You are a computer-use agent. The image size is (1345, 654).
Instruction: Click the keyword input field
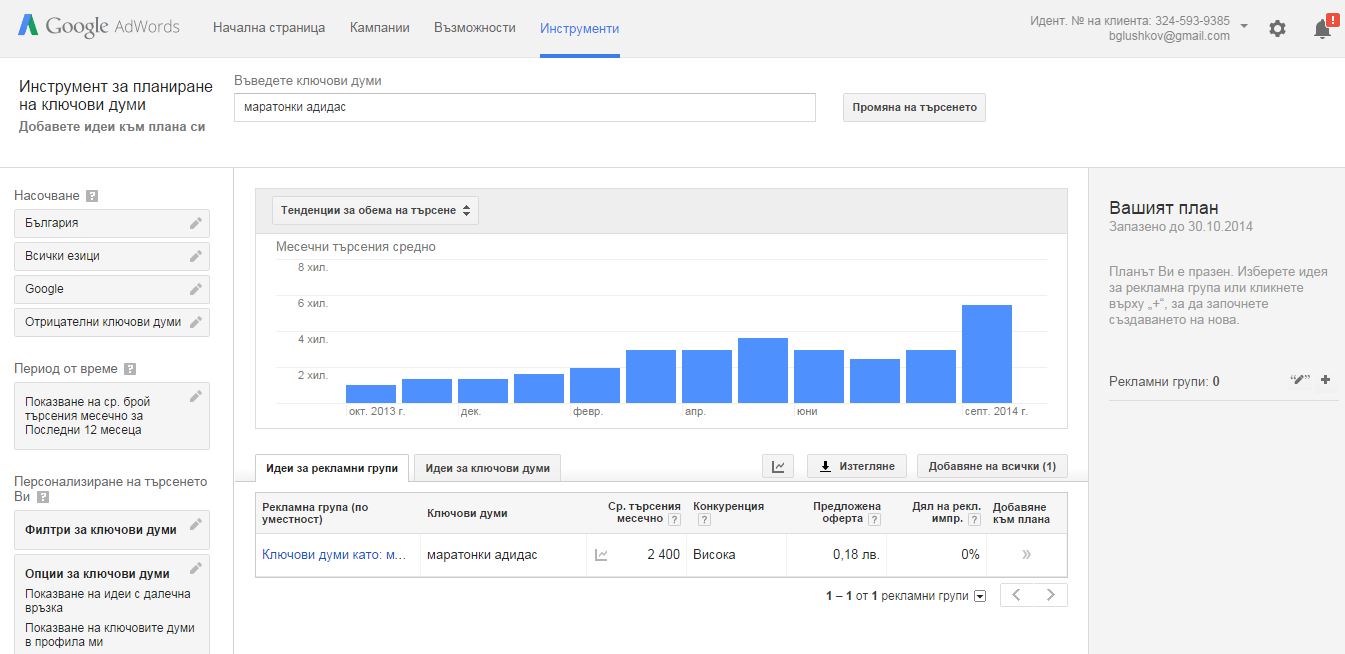point(525,107)
